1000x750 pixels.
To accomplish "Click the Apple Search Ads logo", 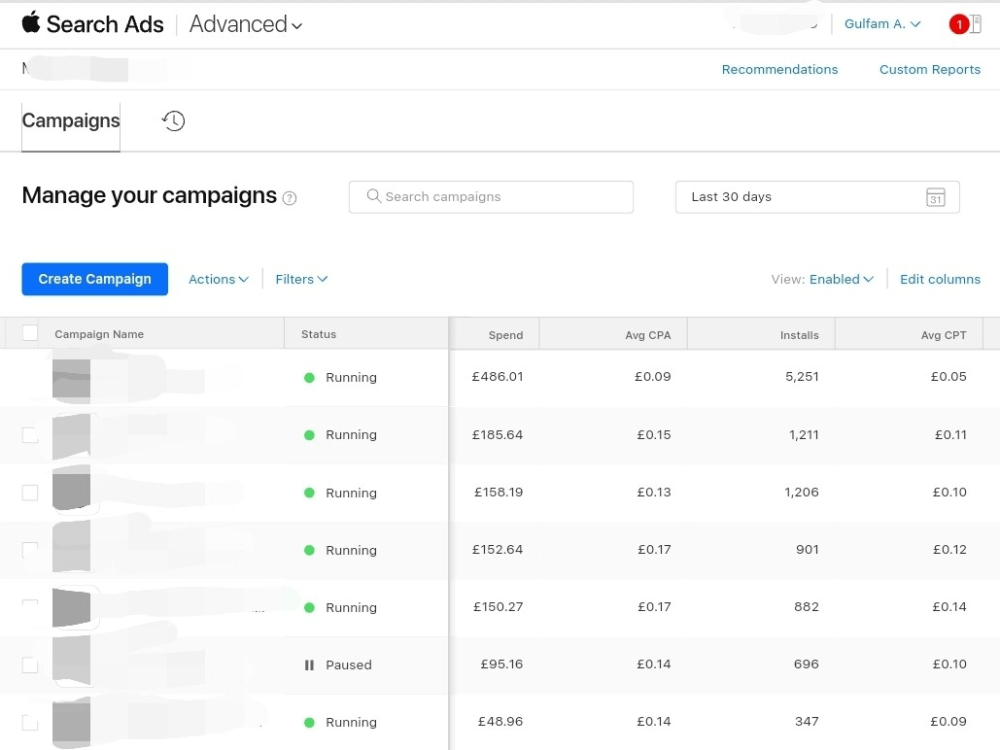I will coord(92,24).
